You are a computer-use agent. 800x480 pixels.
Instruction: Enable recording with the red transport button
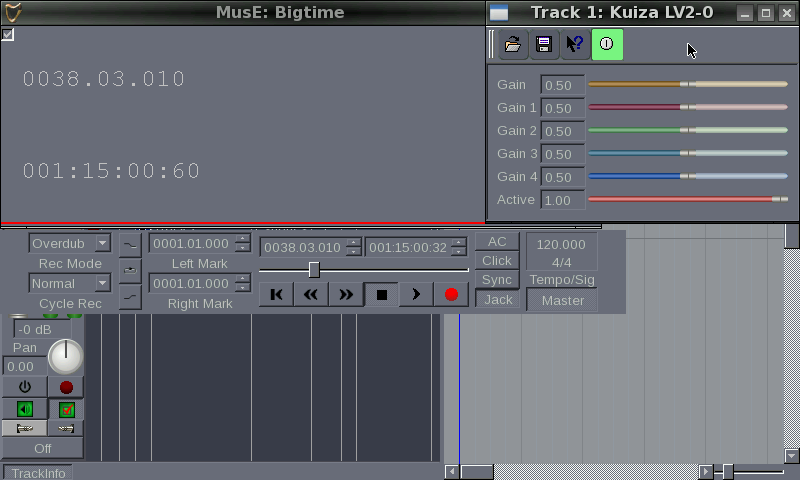coord(451,294)
